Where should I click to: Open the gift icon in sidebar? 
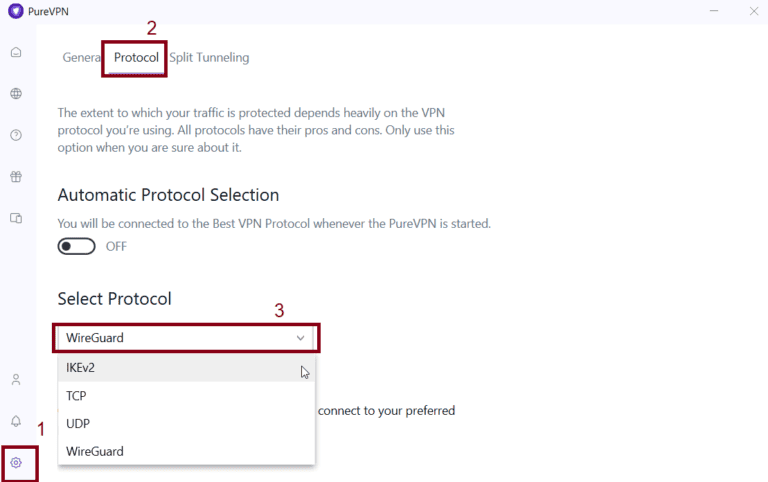click(x=16, y=177)
